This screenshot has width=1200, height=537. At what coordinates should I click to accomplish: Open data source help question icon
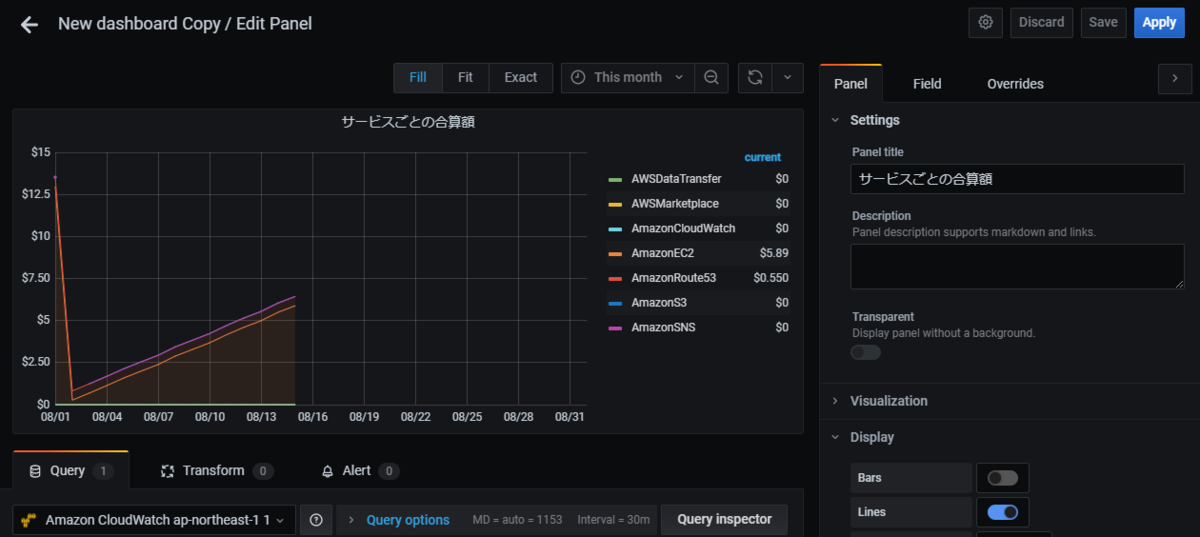click(316, 520)
